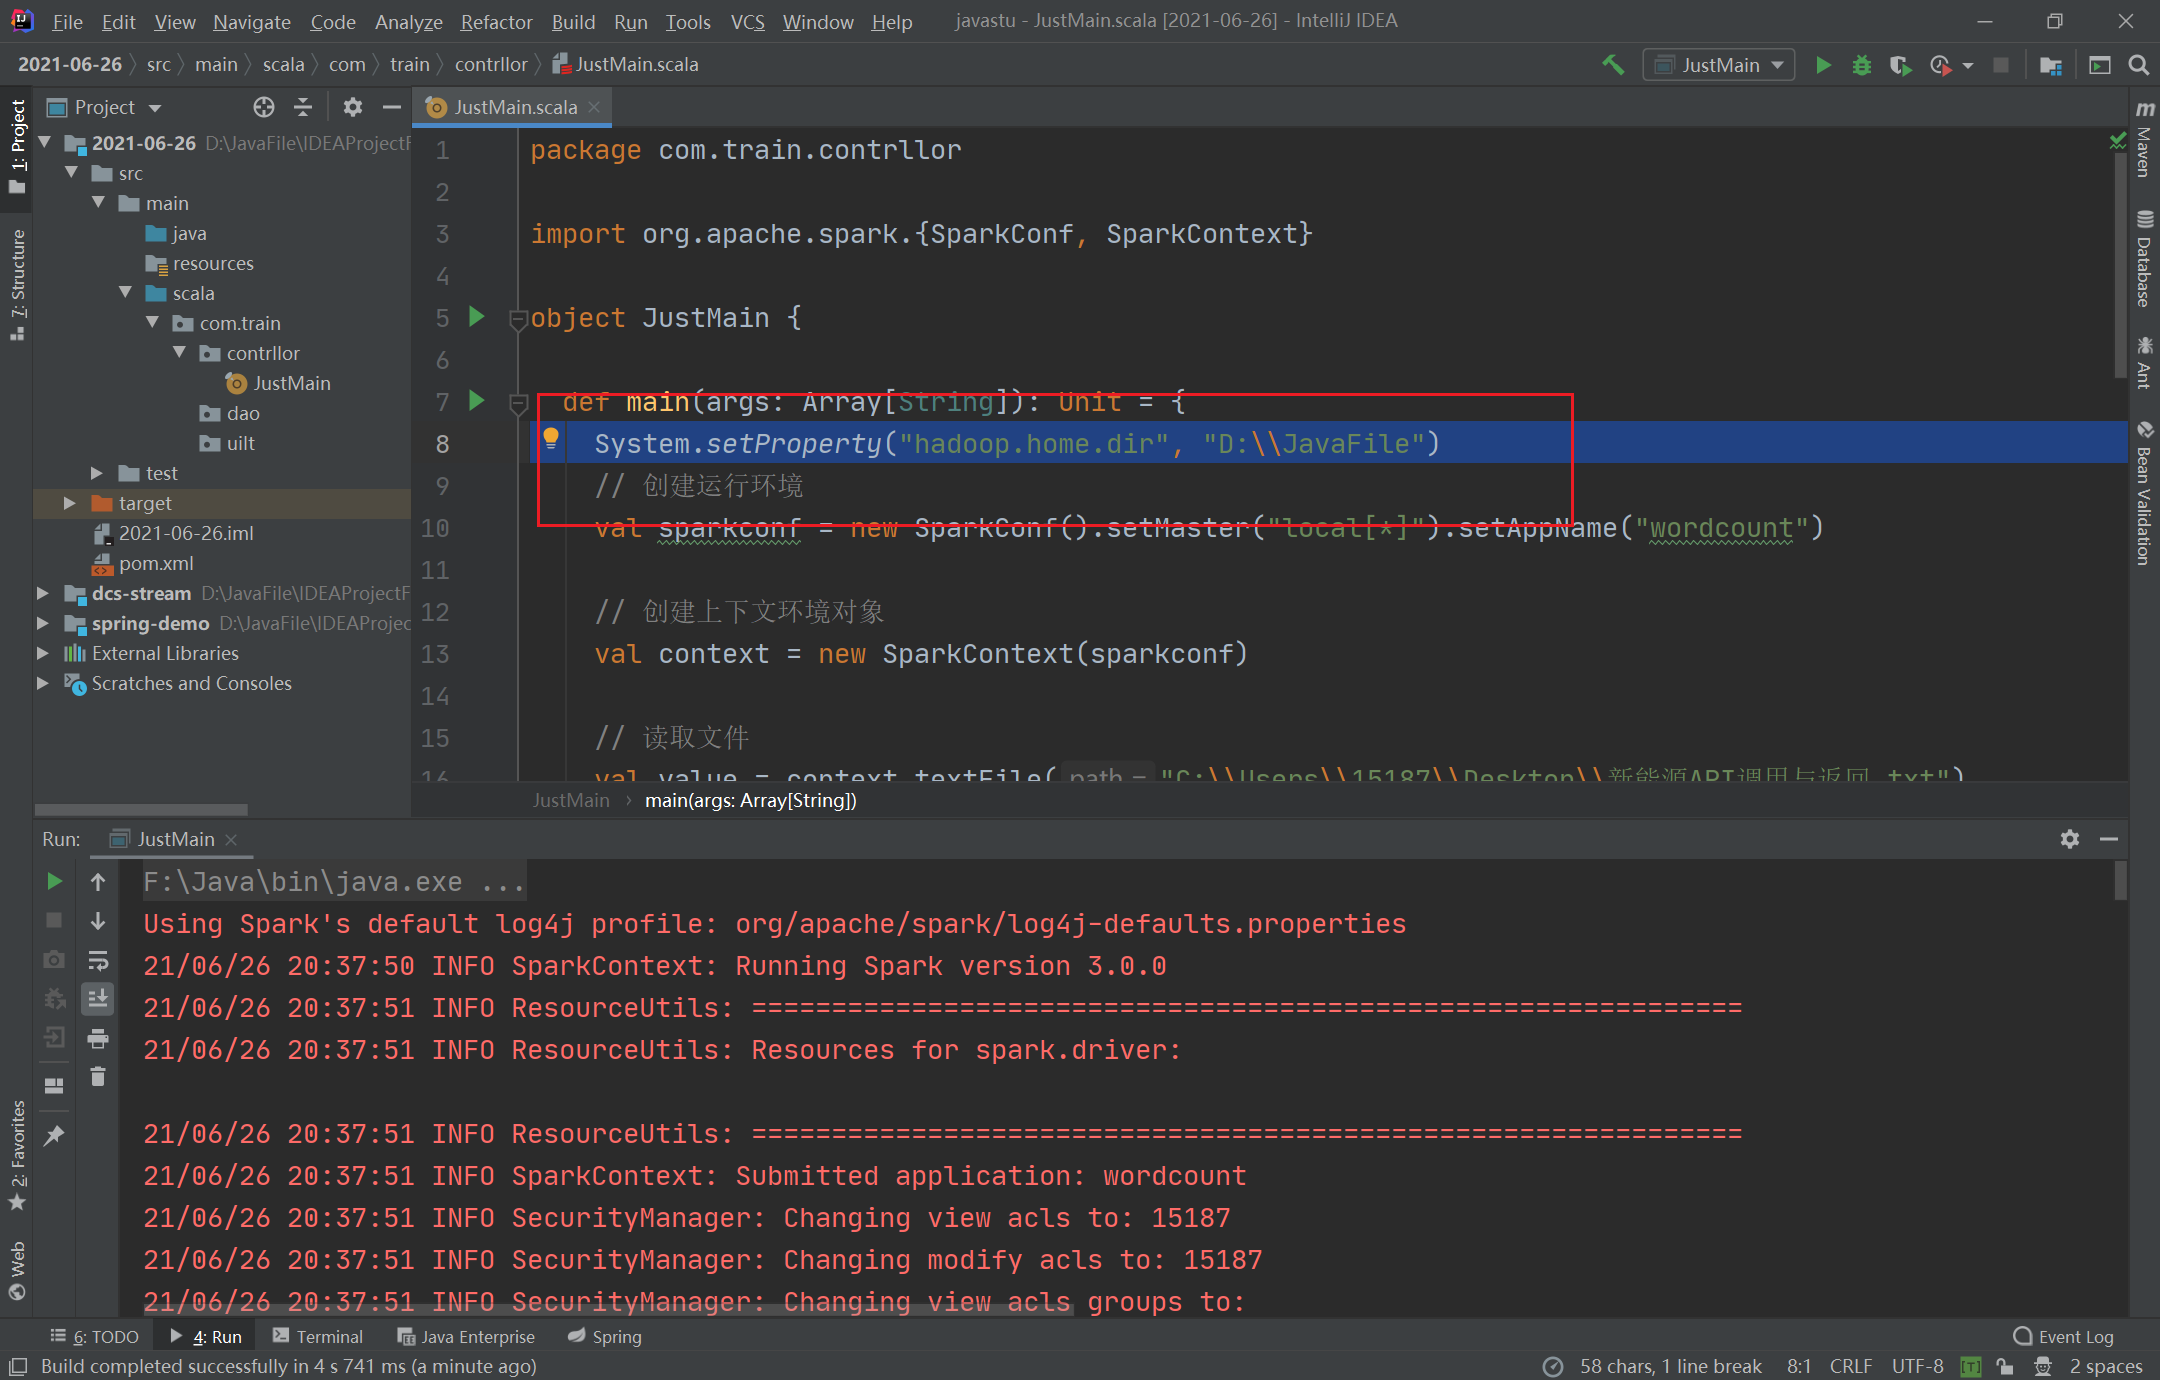Click the Build project hammer icon
Screen dimensions: 2160x1380
click(x=1612, y=65)
